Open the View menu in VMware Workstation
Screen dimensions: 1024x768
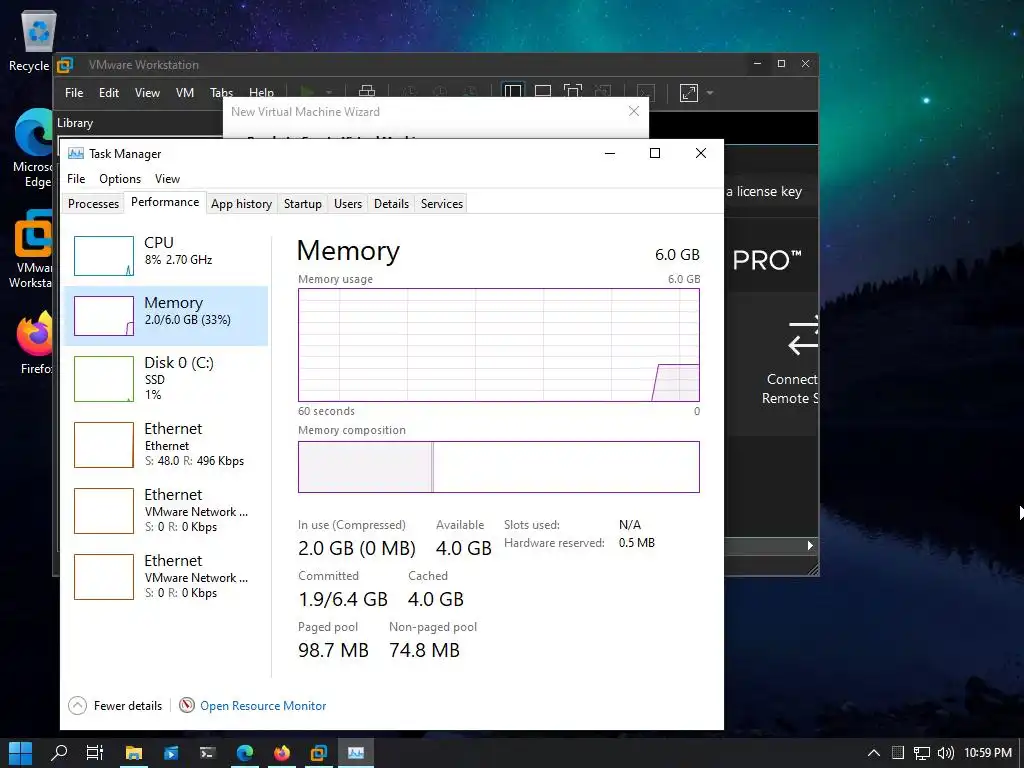(x=147, y=93)
